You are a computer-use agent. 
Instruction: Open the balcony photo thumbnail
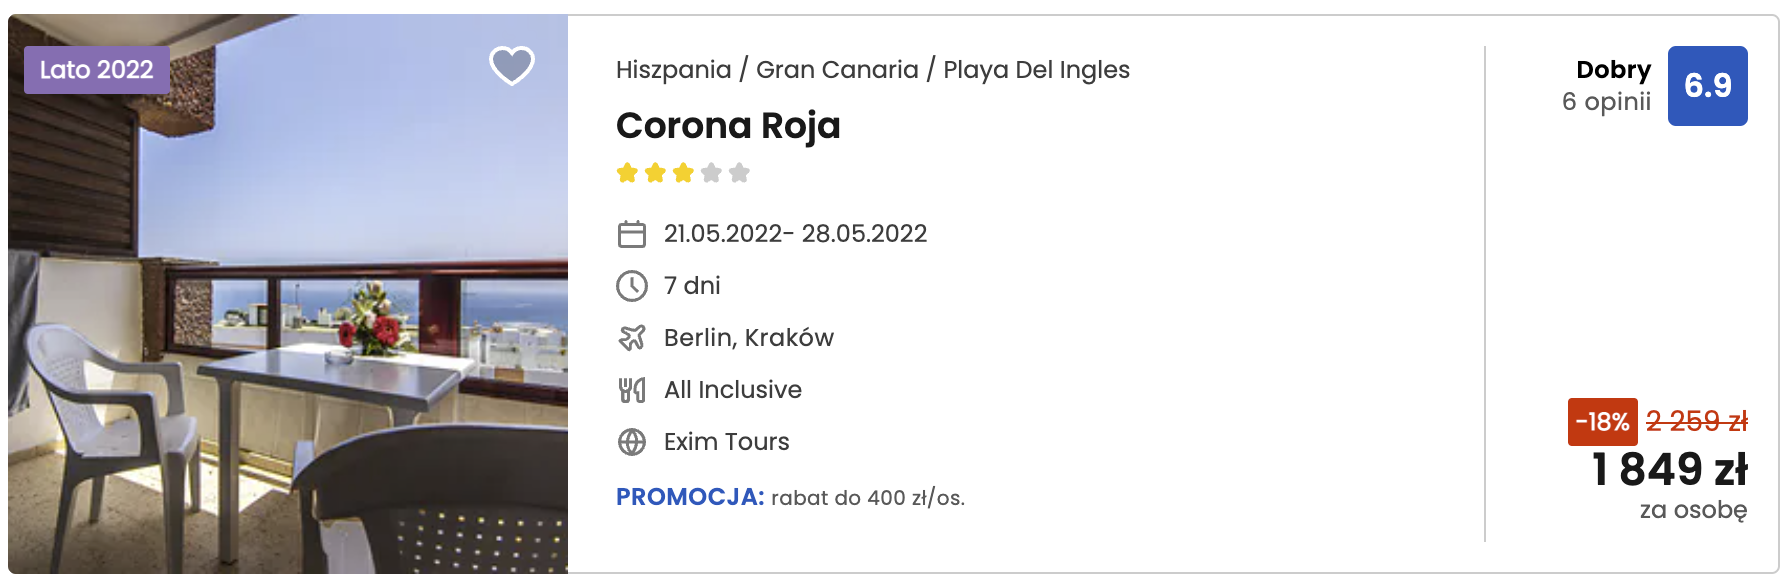[x=288, y=294]
